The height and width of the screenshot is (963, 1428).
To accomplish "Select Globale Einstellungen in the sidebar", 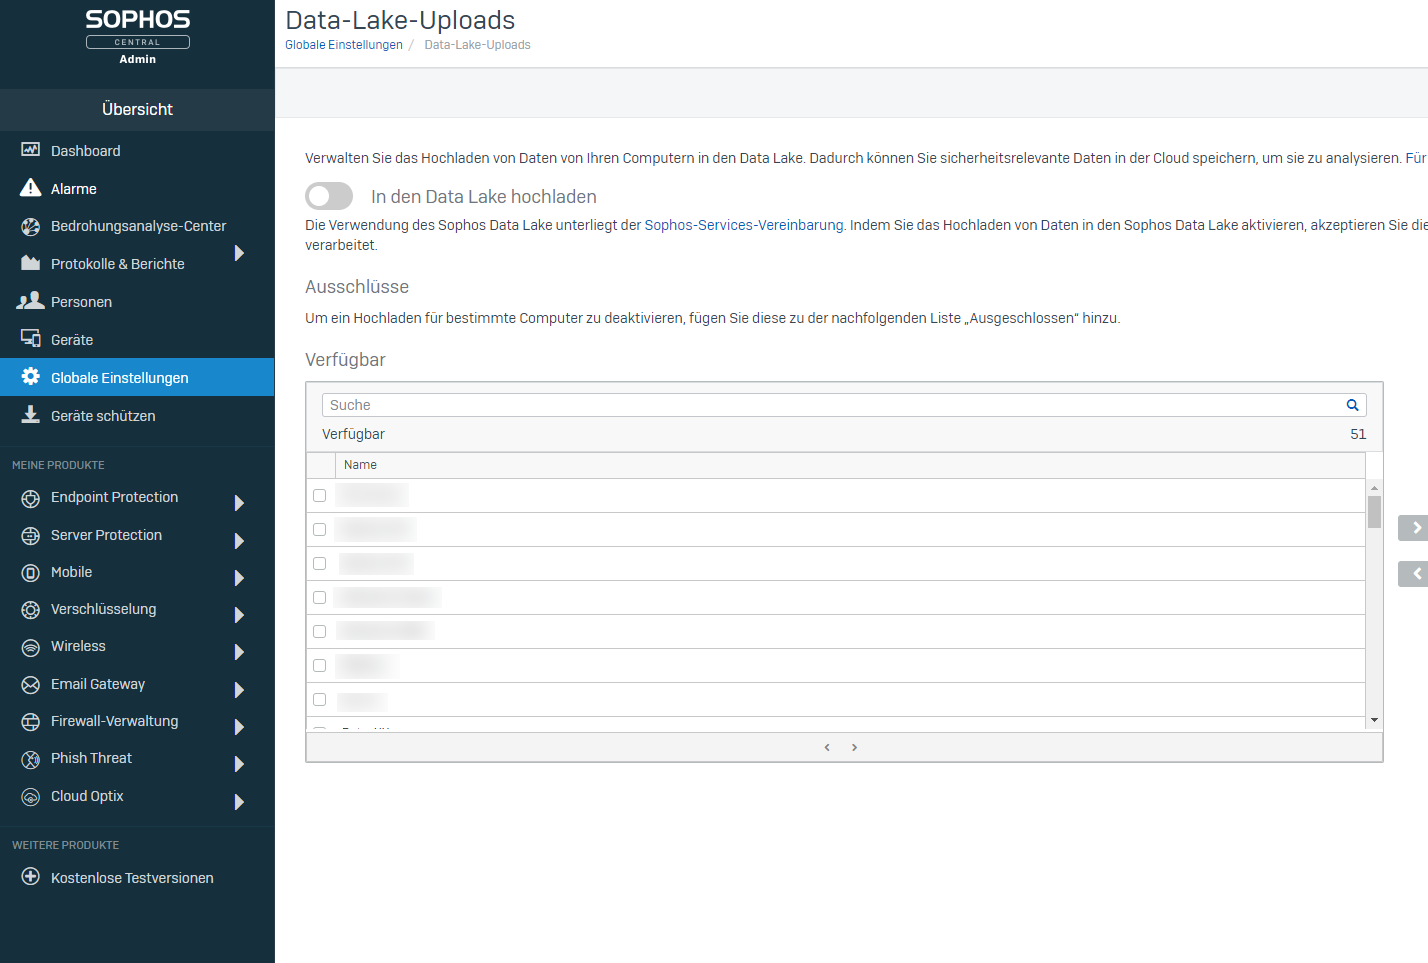I will pos(120,377).
